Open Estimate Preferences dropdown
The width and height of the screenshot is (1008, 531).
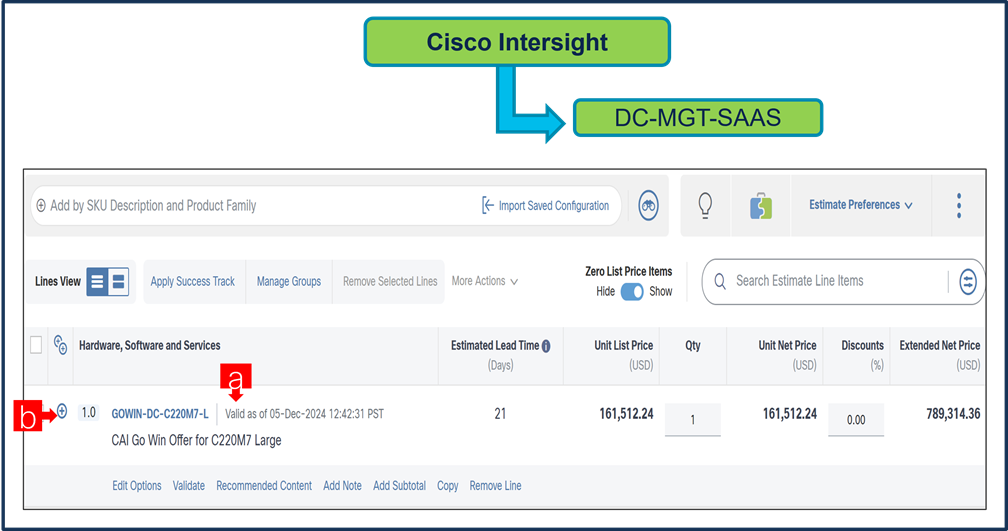point(860,205)
